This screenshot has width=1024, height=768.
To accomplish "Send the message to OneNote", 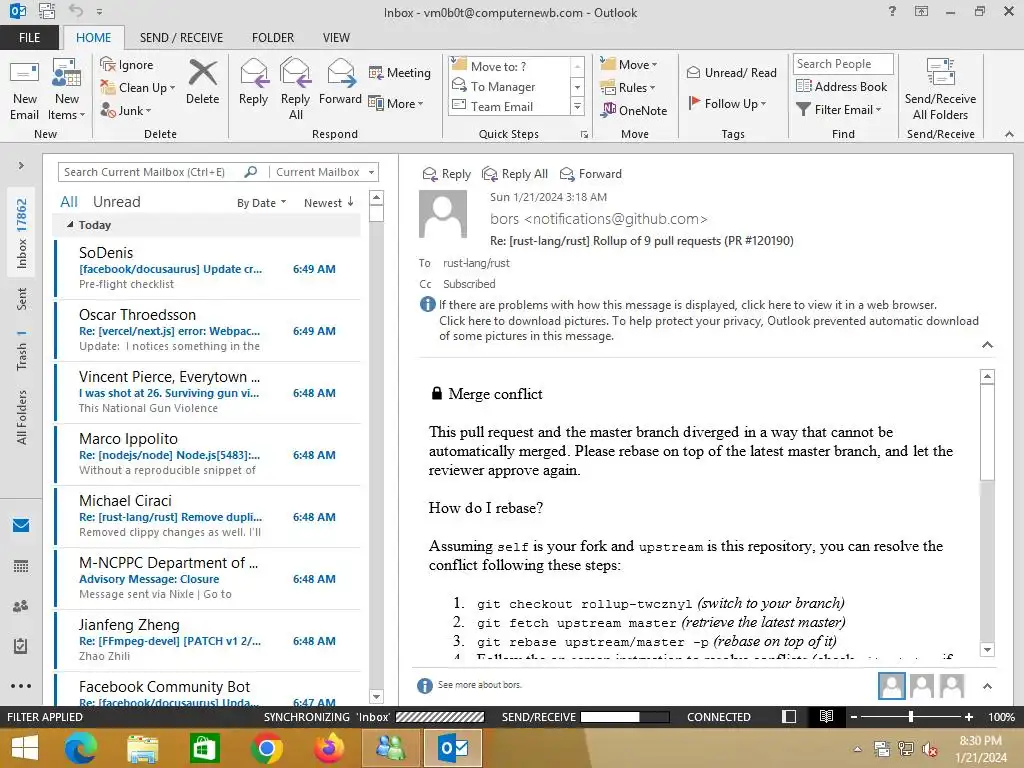I will [634, 110].
